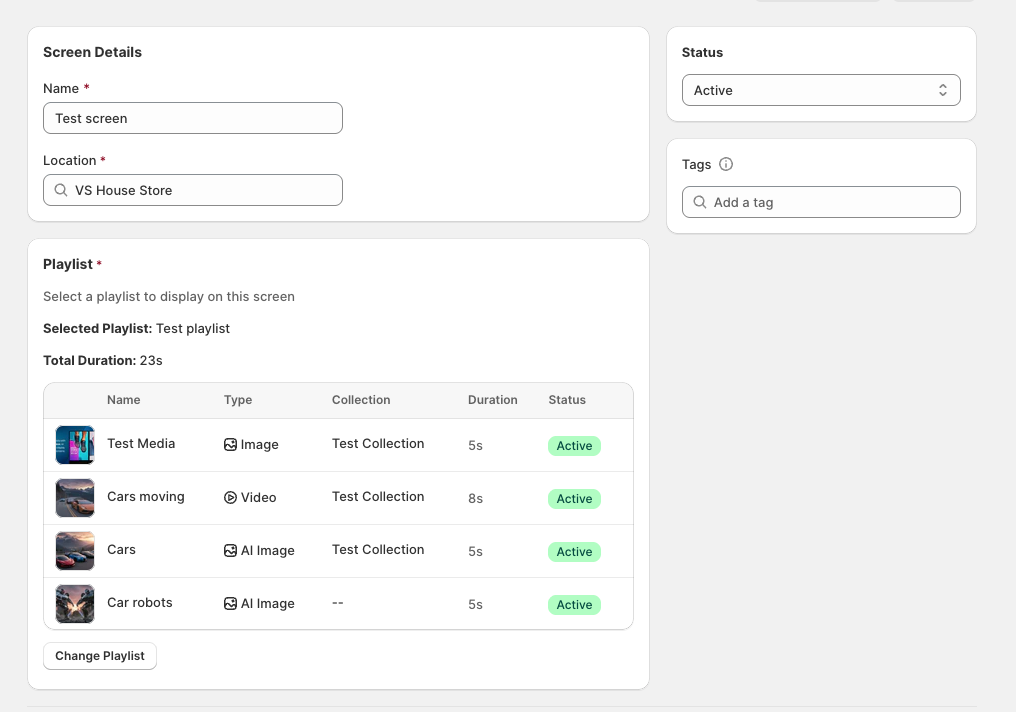Click the search icon in Add a tag field

(700, 202)
